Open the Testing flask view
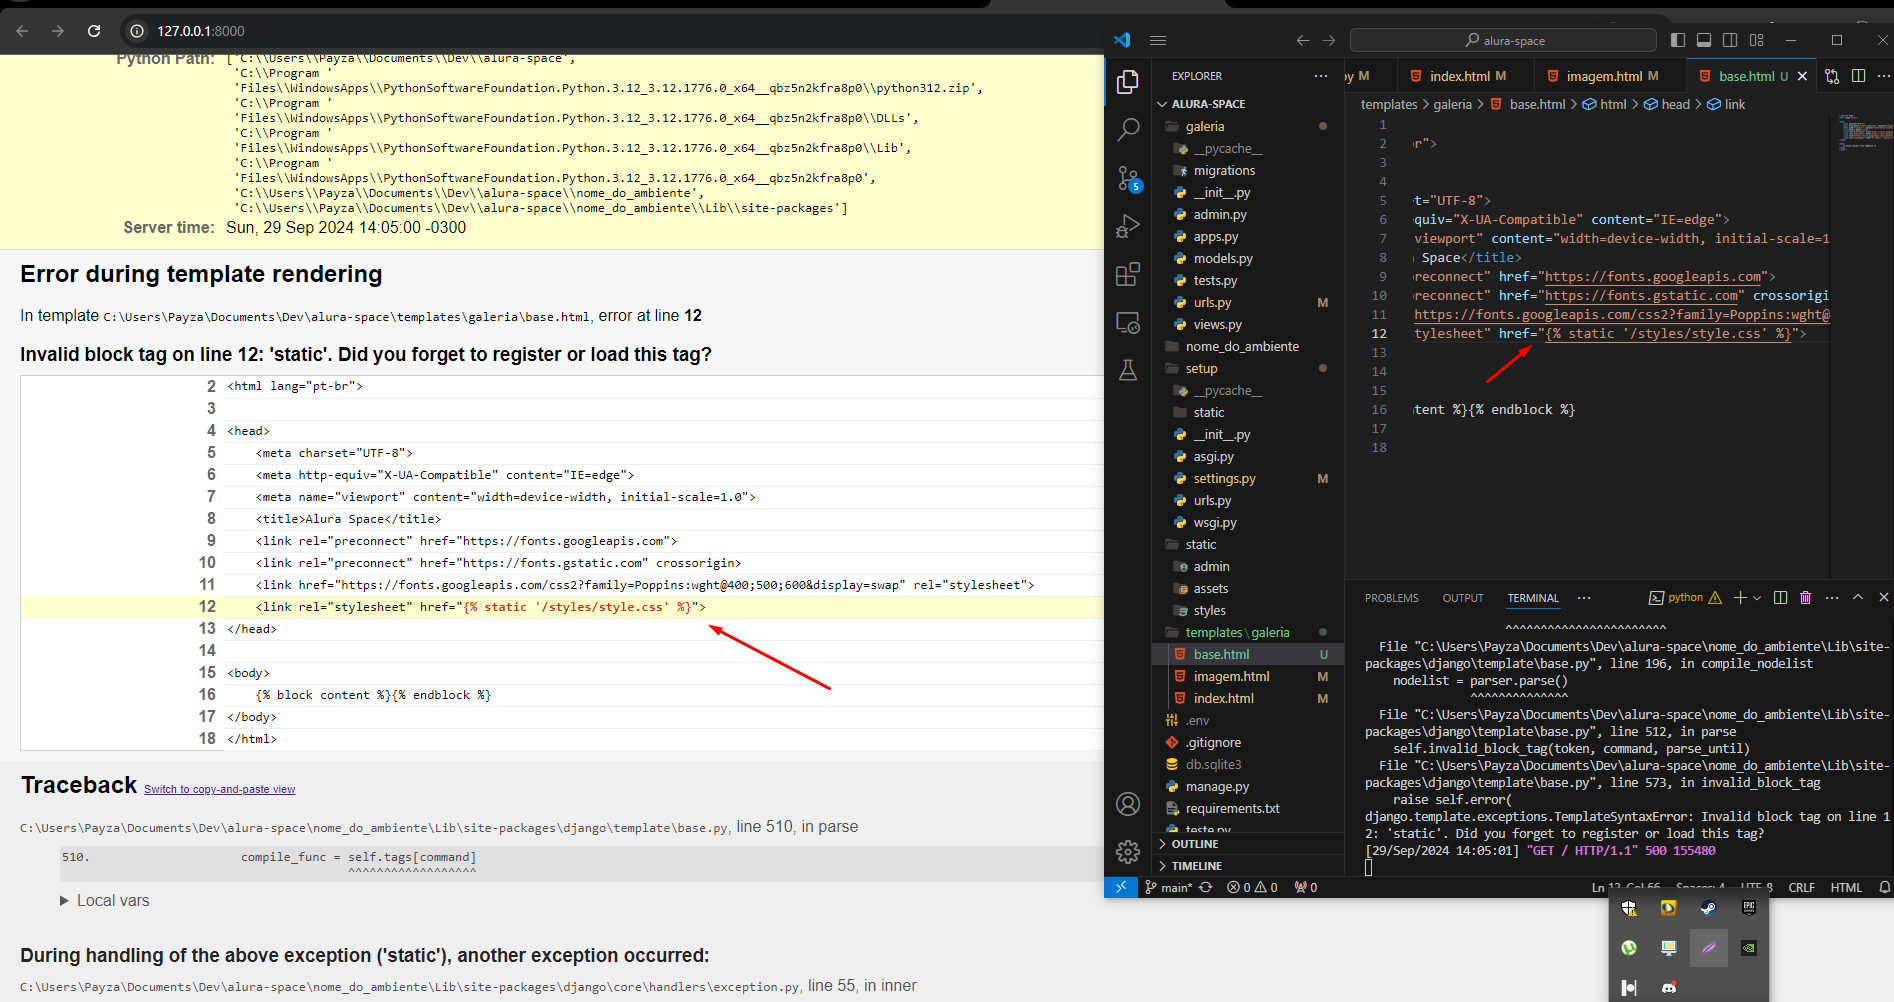1894x1002 pixels. pos(1128,370)
